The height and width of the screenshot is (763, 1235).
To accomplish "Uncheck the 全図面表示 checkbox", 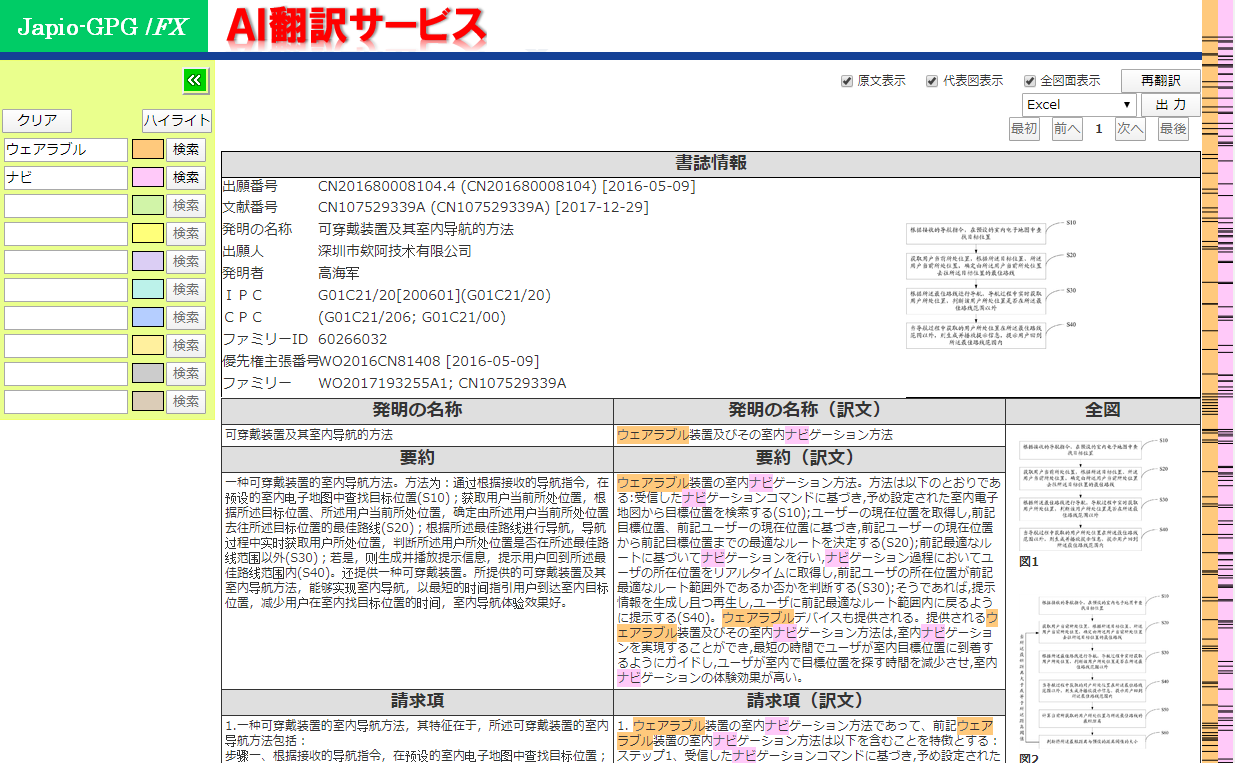I will point(1029,81).
